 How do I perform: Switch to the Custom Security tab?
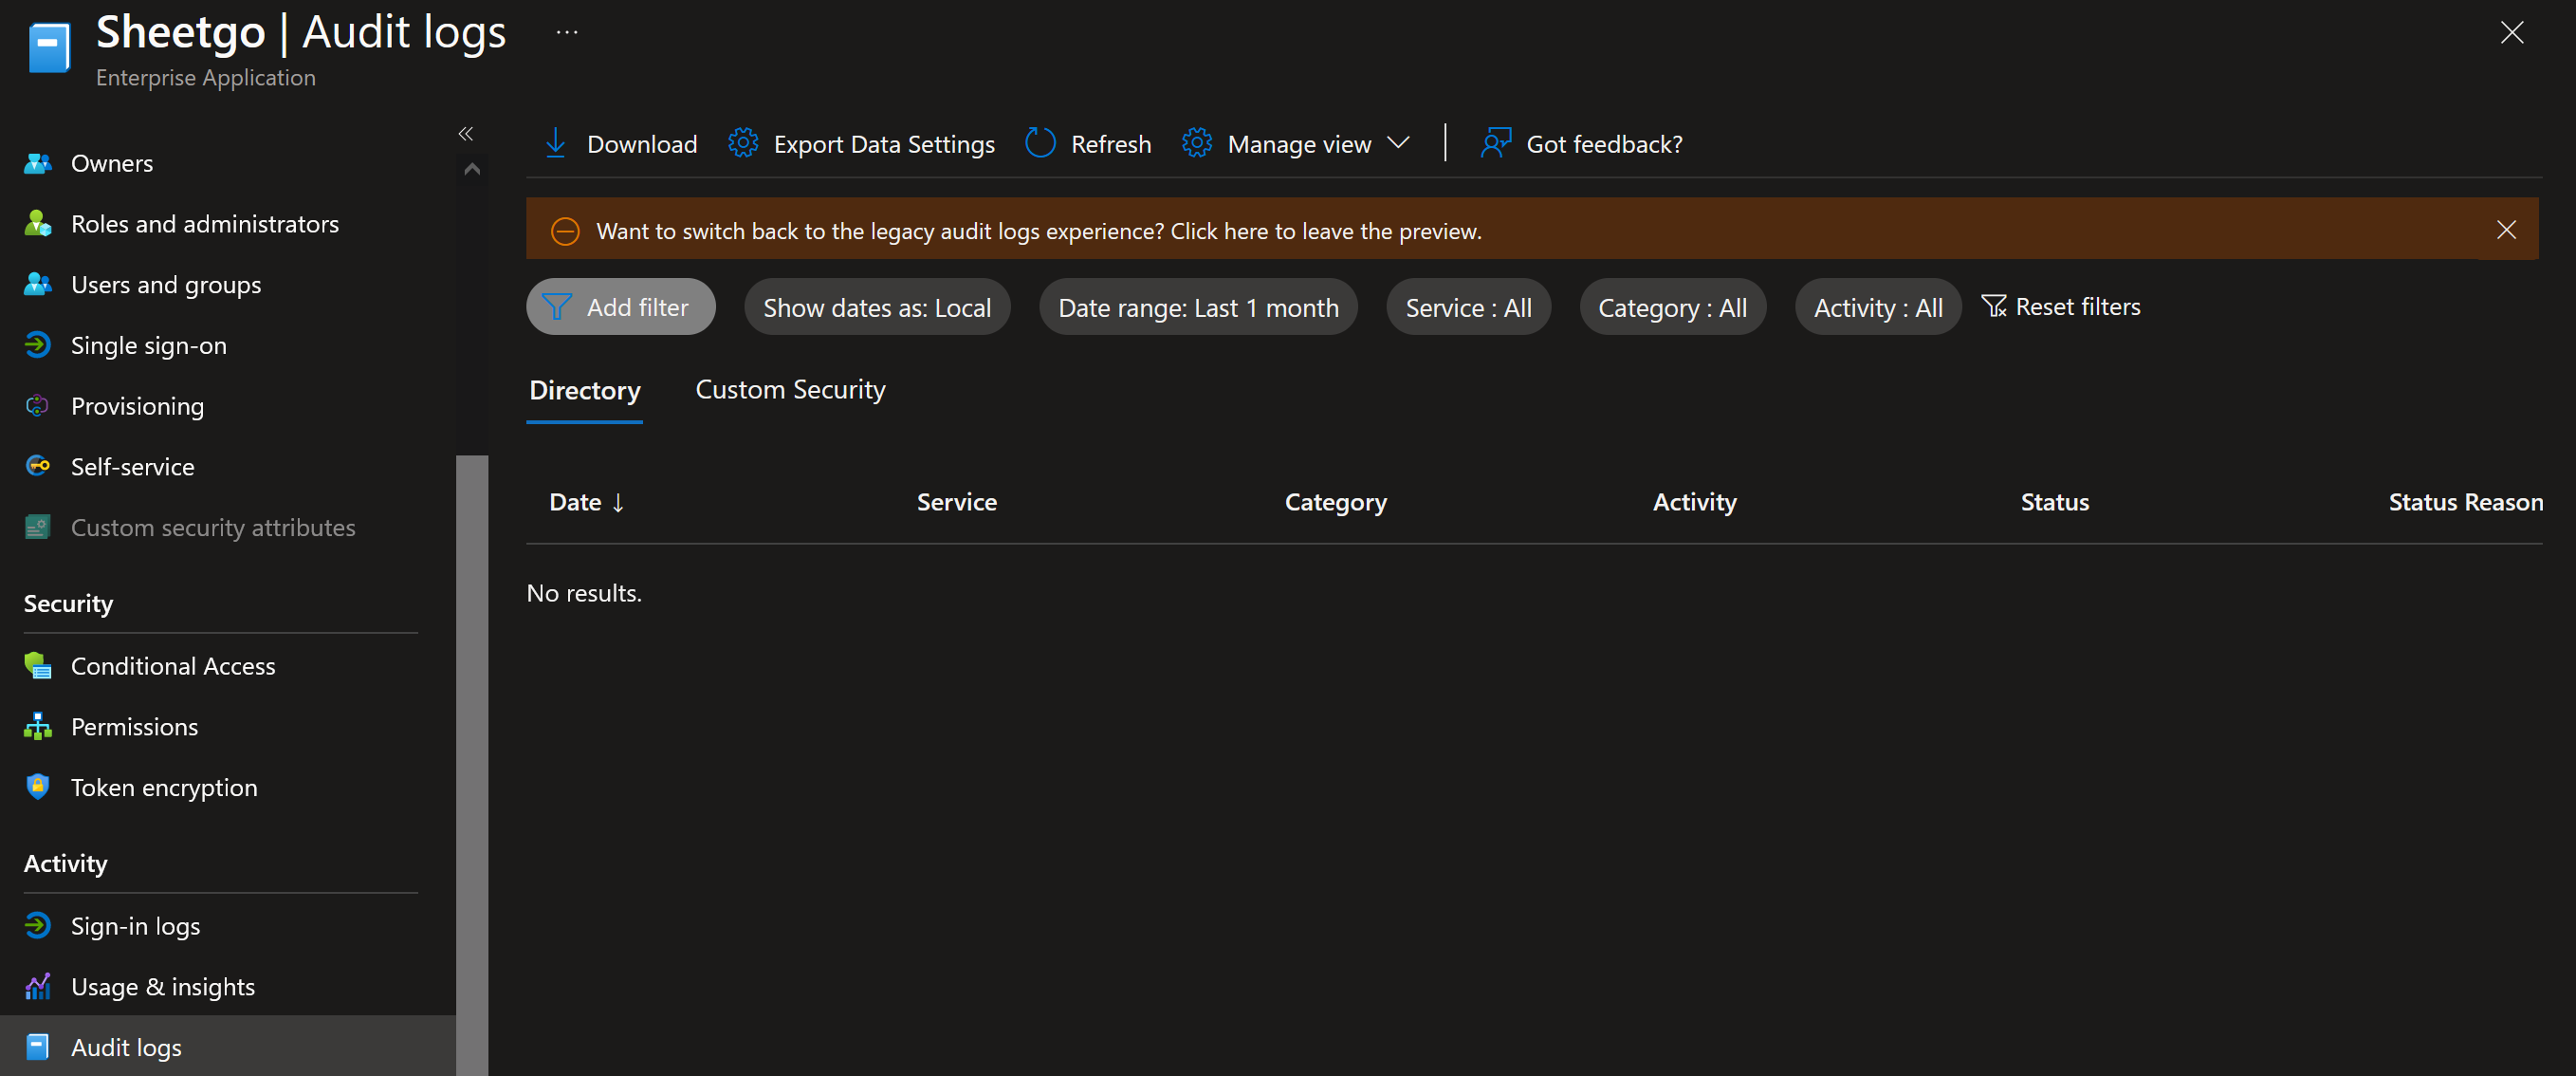790,389
